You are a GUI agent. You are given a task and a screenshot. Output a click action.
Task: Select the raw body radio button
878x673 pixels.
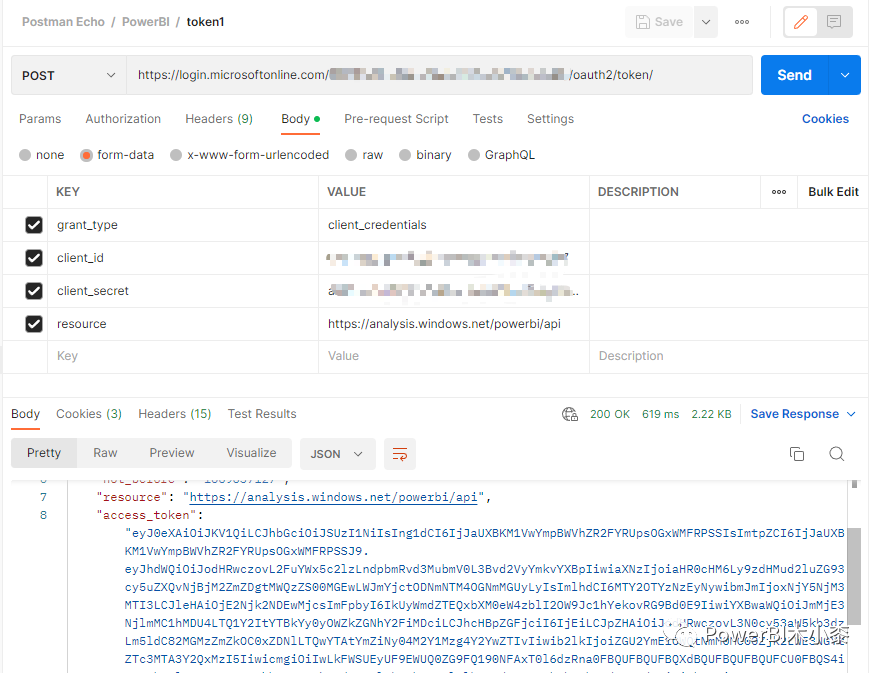[351, 155]
